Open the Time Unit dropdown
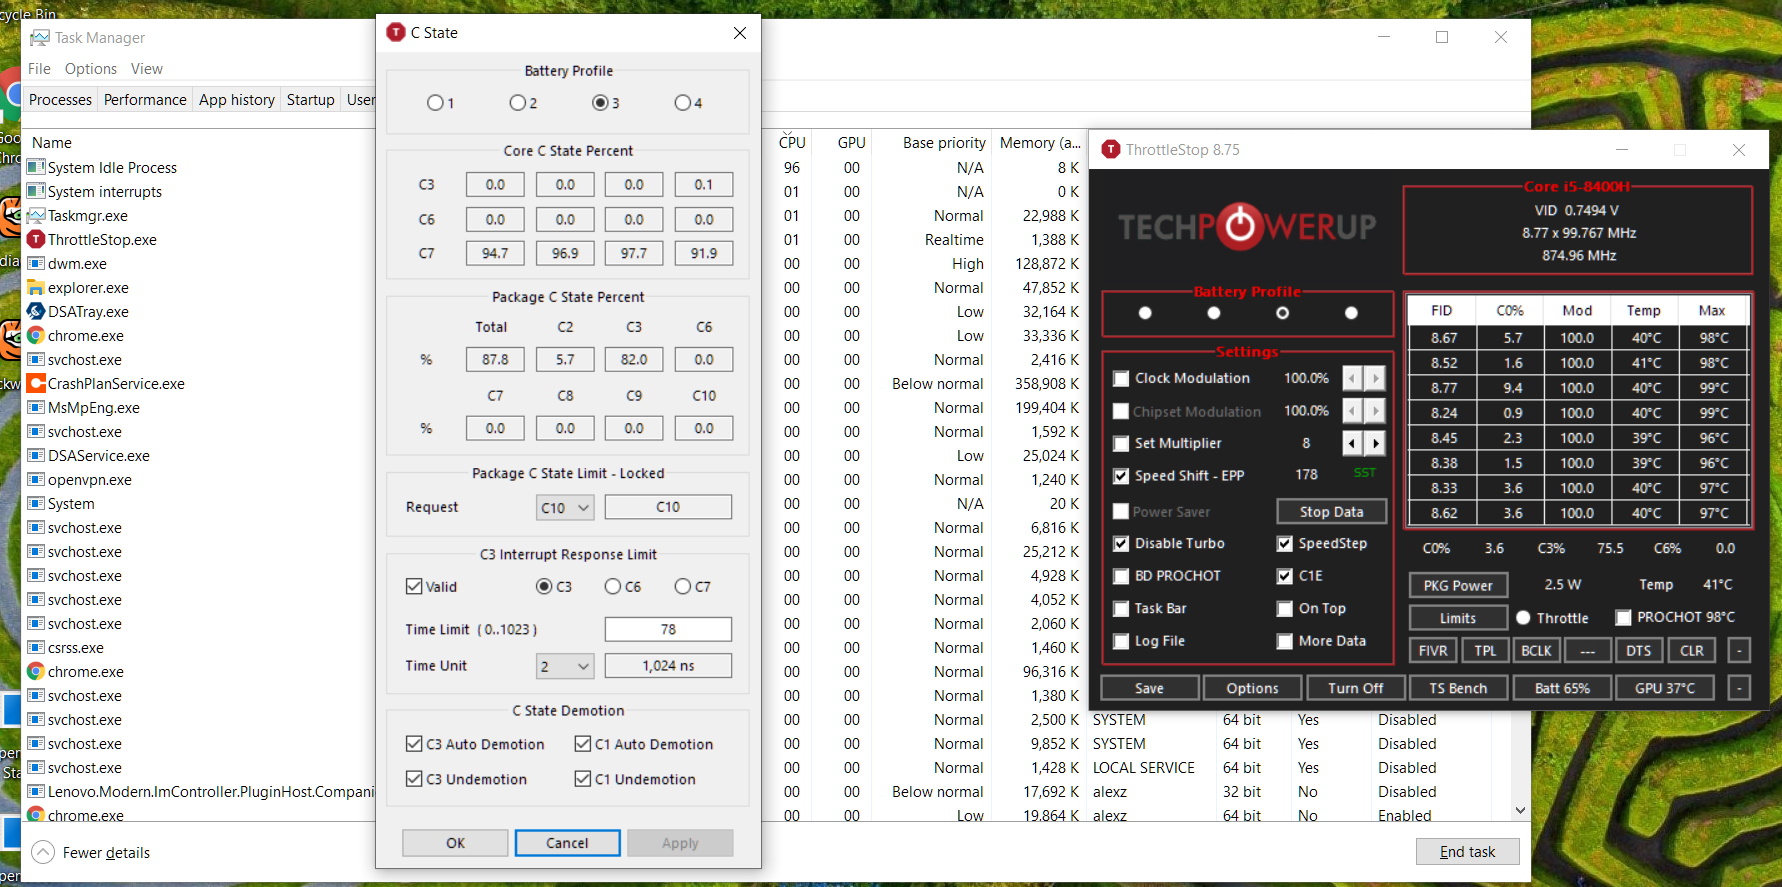The width and height of the screenshot is (1782, 887). tap(565, 665)
